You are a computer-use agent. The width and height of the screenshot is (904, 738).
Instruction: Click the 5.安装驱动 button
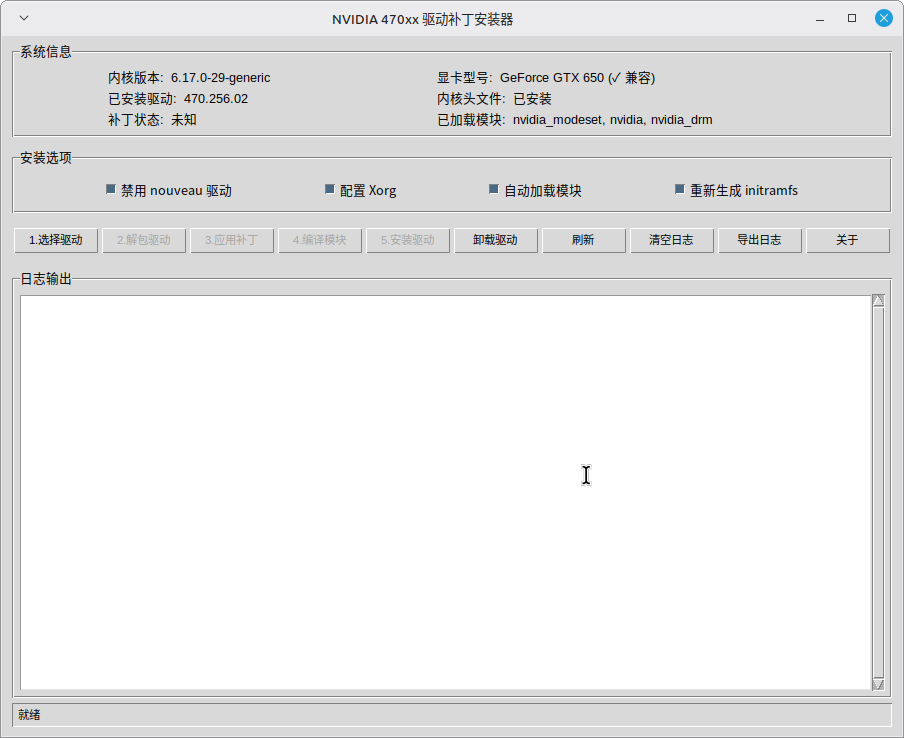(x=408, y=240)
